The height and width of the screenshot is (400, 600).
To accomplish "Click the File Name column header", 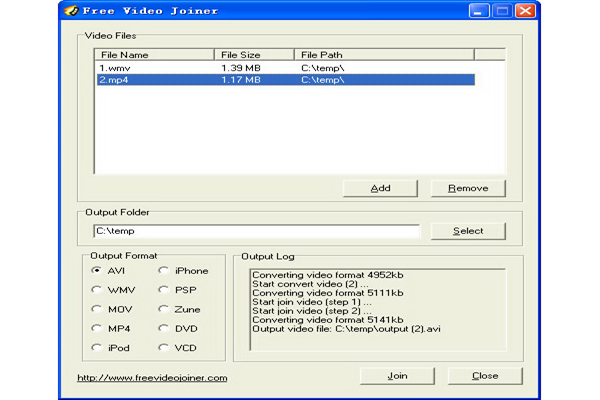I will (153, 54).
